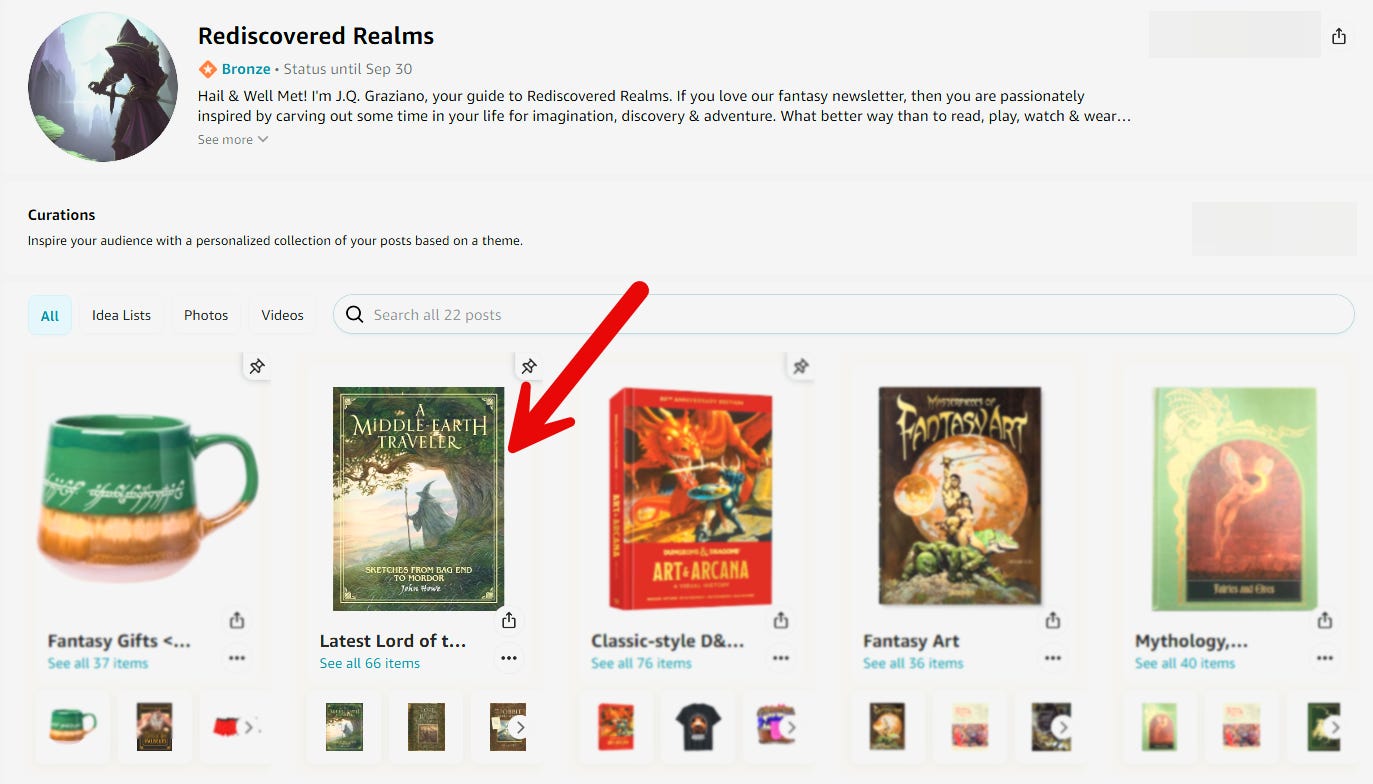Show next items in Fantasy Gifts carousel
Screen dimensions: 1373x784
[x=247, y=727]
